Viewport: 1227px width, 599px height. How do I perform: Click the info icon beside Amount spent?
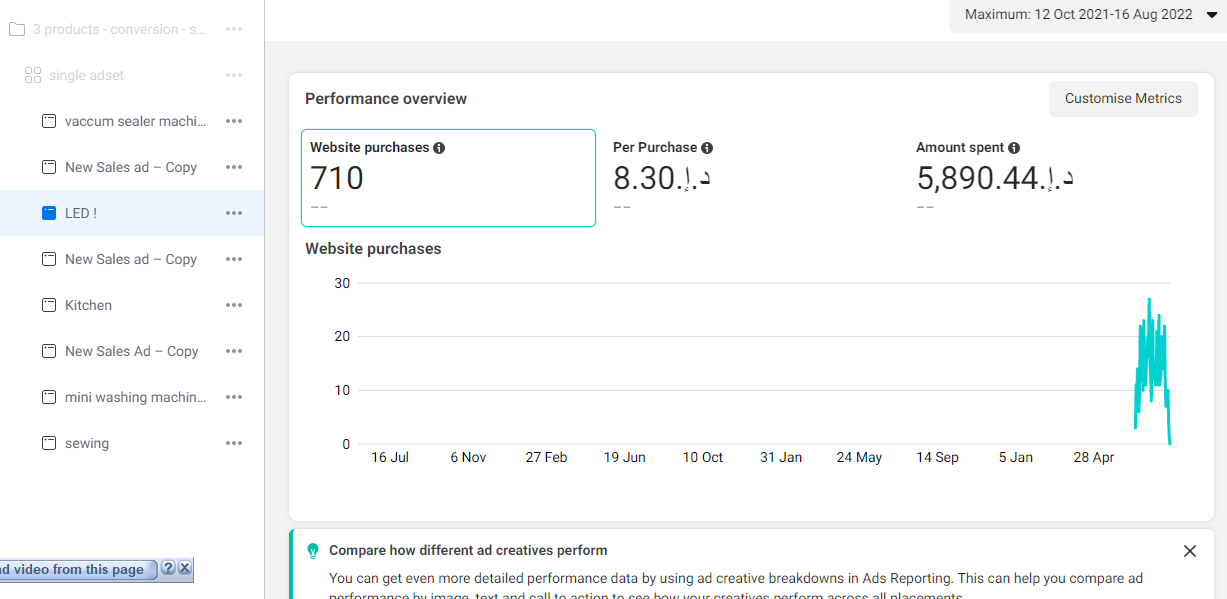[1014, 148]
